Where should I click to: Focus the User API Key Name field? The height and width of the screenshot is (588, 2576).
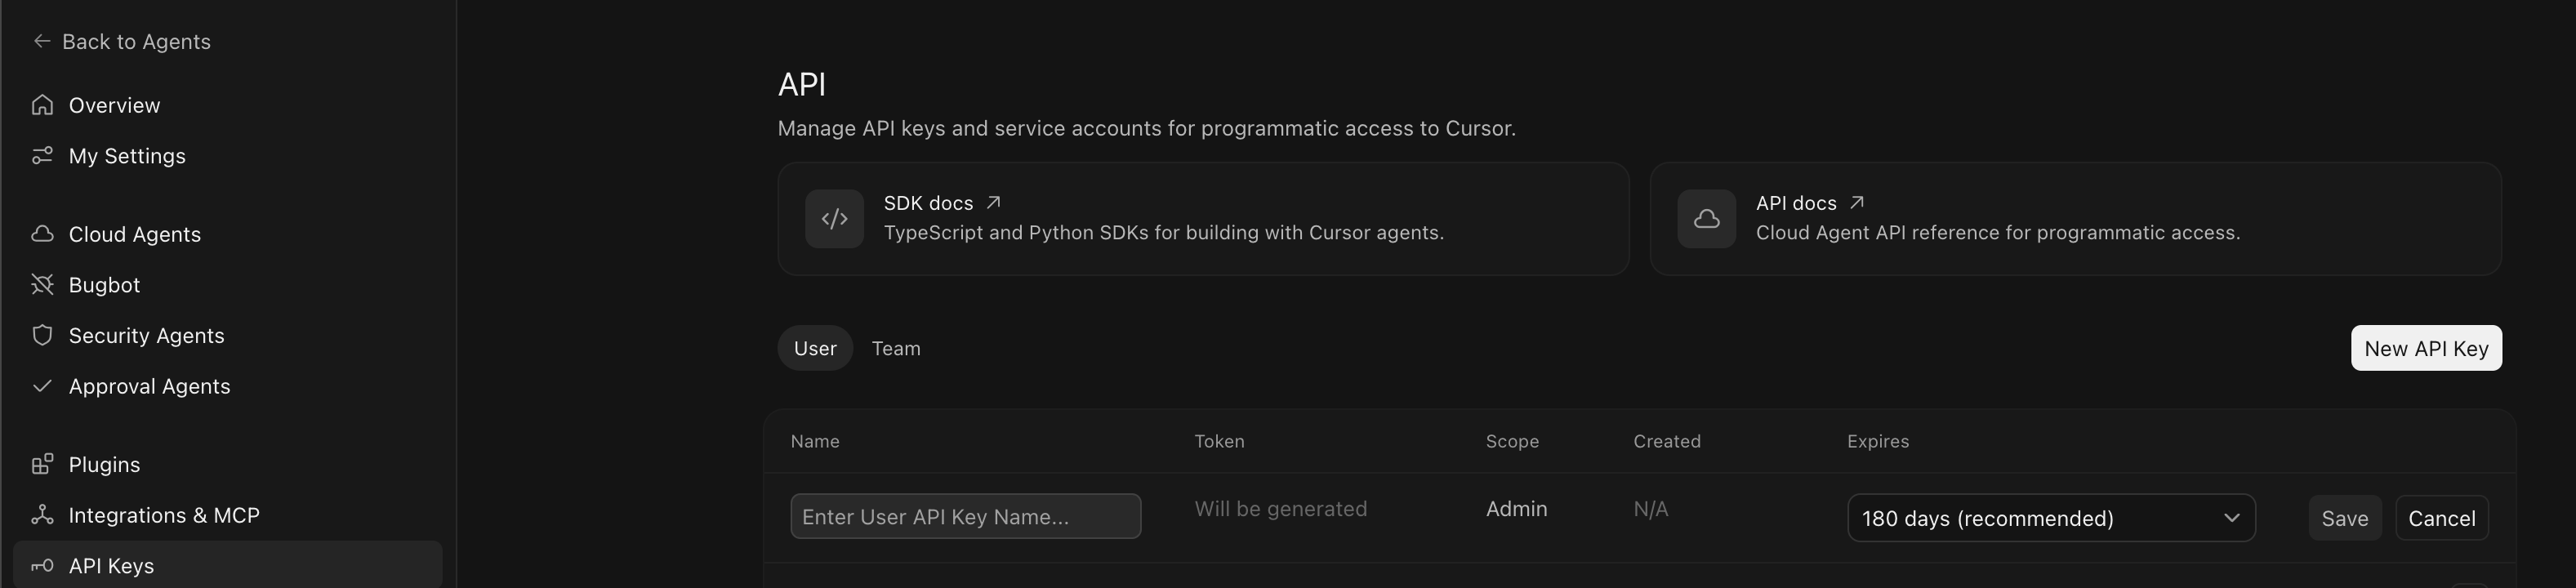pos(965,516)
